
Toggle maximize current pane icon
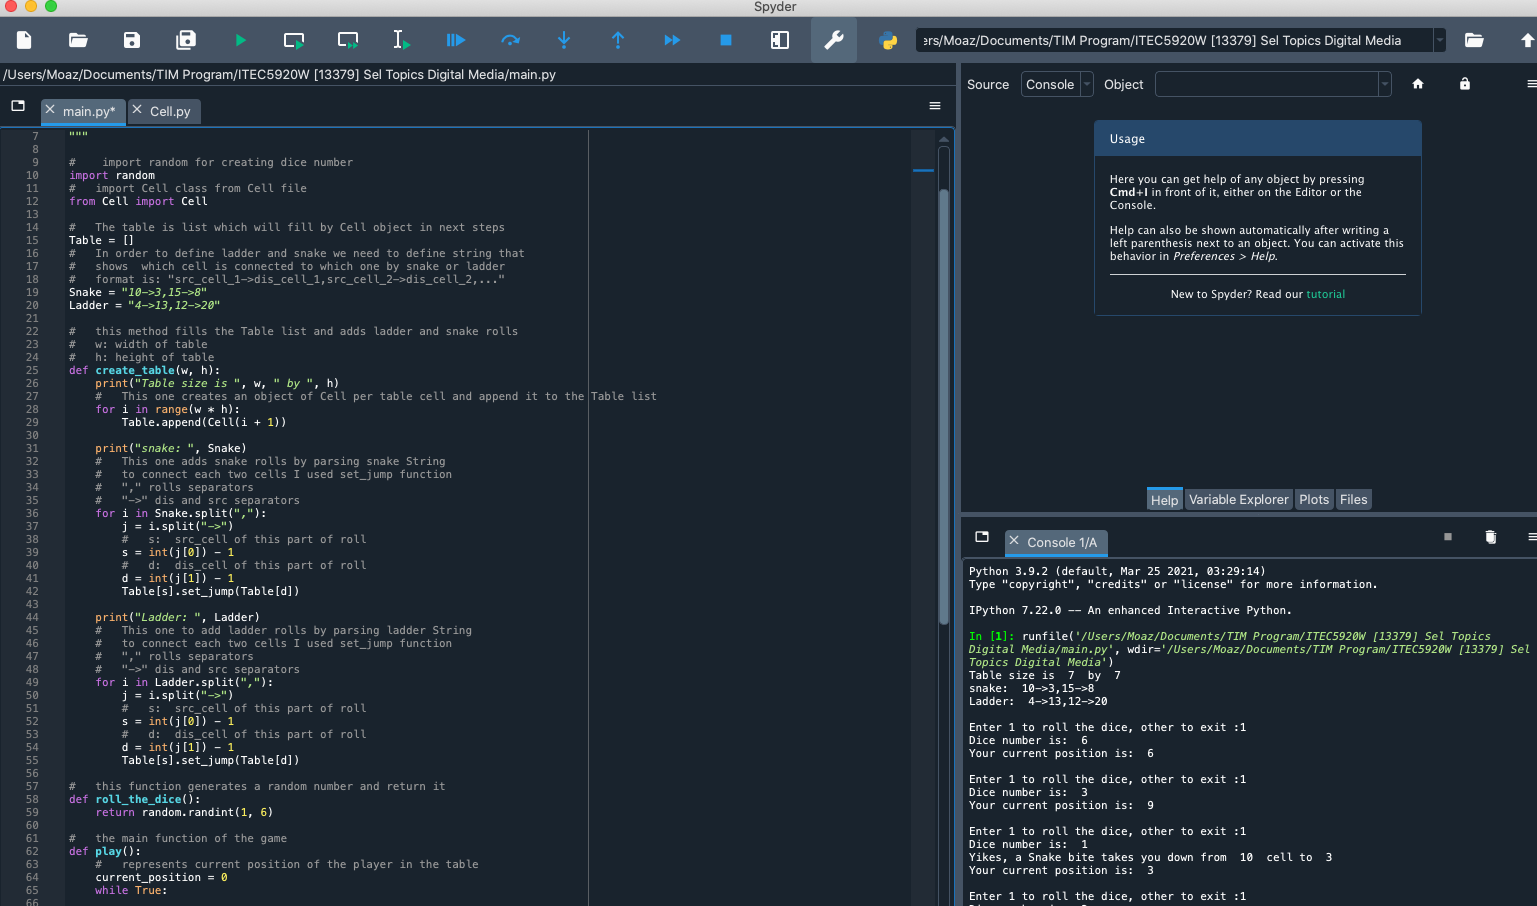[780, 40]
